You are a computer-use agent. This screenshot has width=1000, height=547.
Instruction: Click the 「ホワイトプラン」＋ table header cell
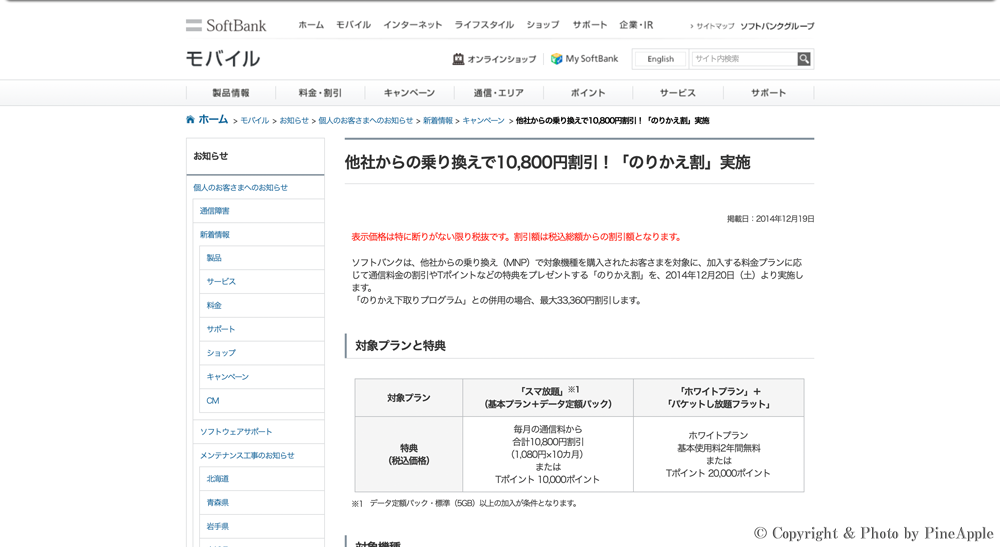coord(719,398)
